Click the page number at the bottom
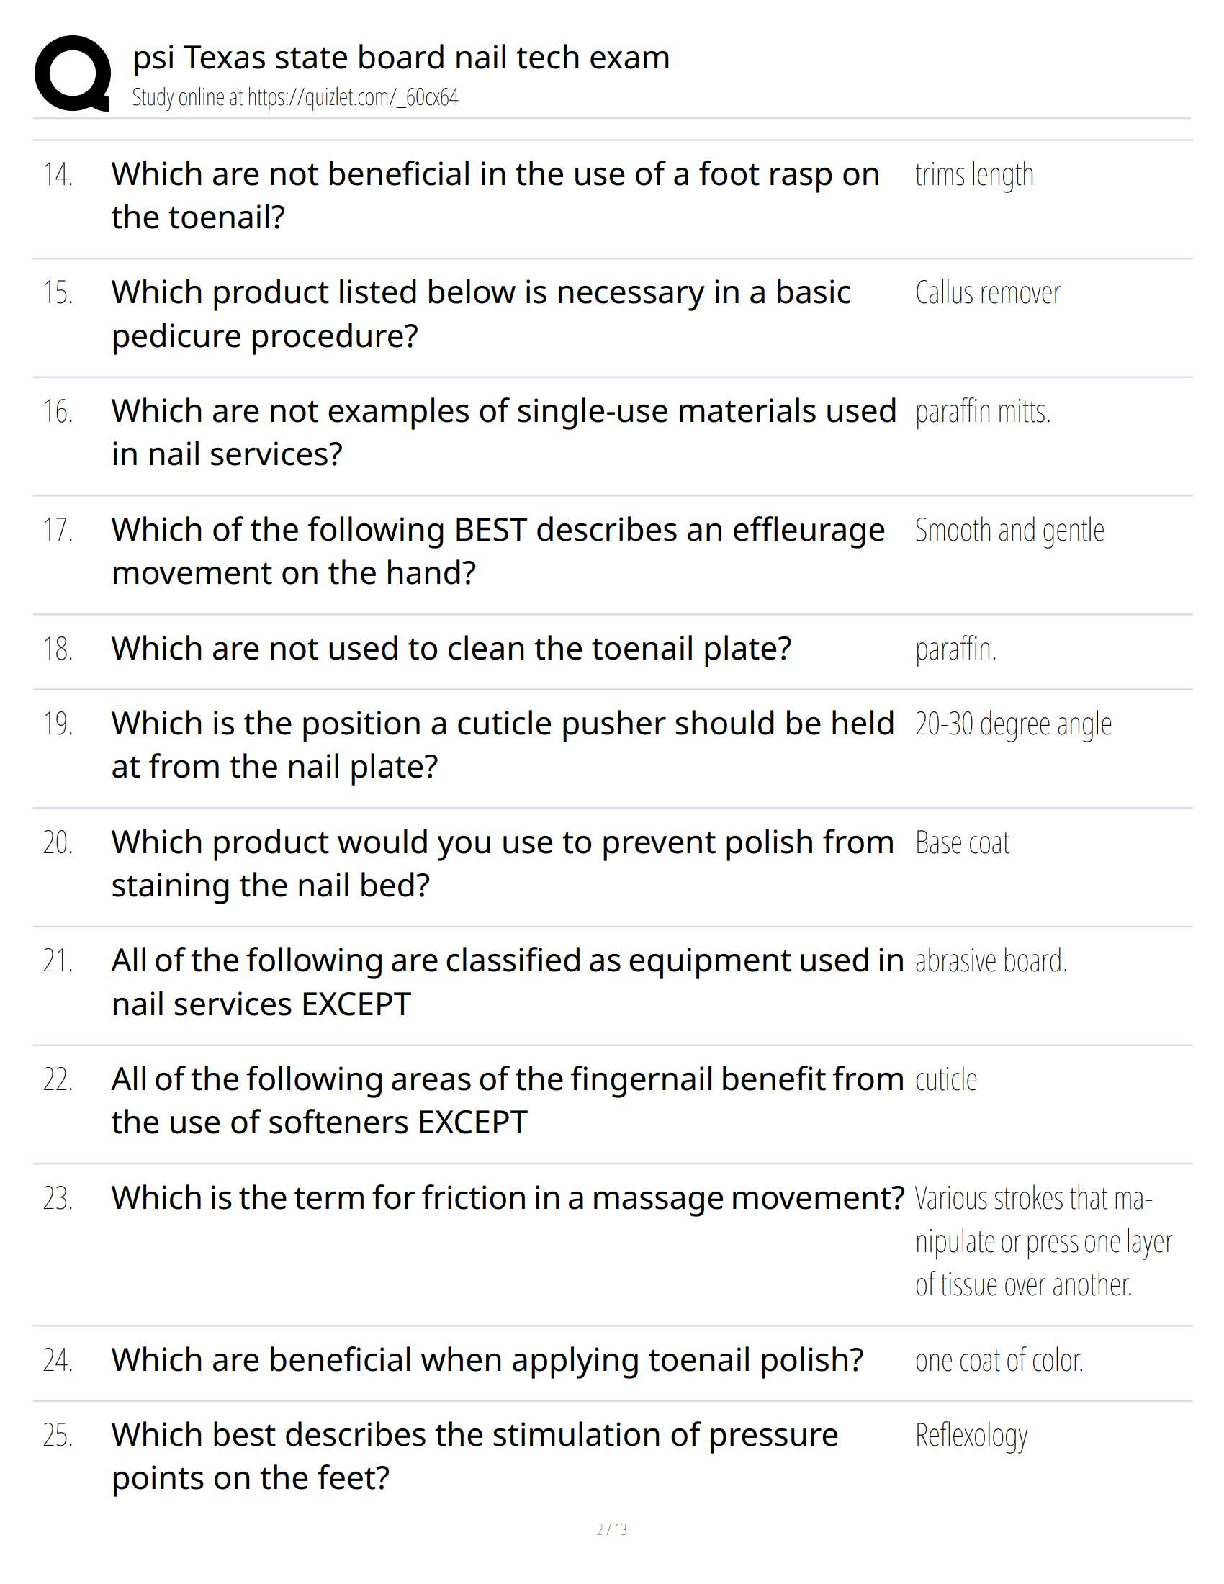Image resolution: width=1224 pixels, height=1584 pixels. [x=611, y=1529]
